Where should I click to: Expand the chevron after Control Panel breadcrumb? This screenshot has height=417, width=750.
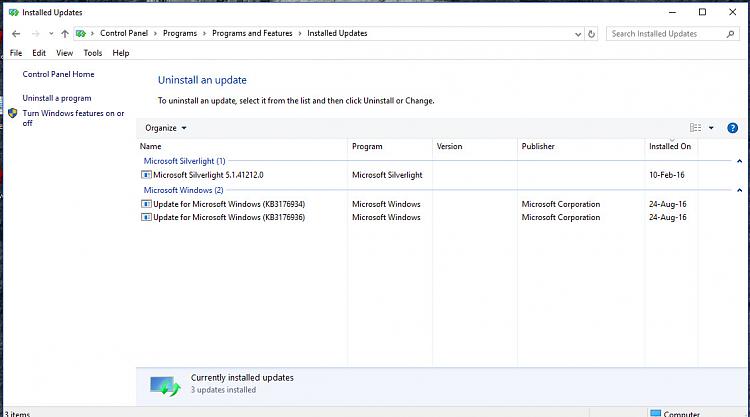coord(155,33)
